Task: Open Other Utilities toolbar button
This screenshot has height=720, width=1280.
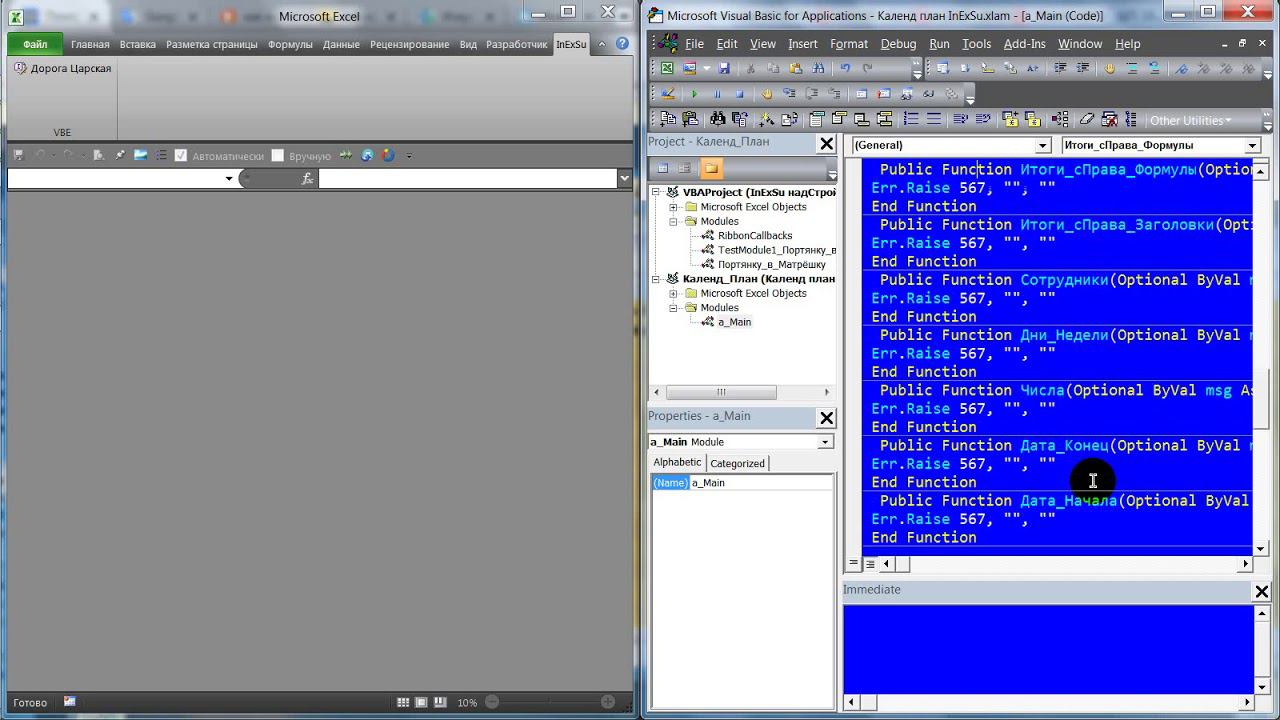Action: [x=1190, y=121]
